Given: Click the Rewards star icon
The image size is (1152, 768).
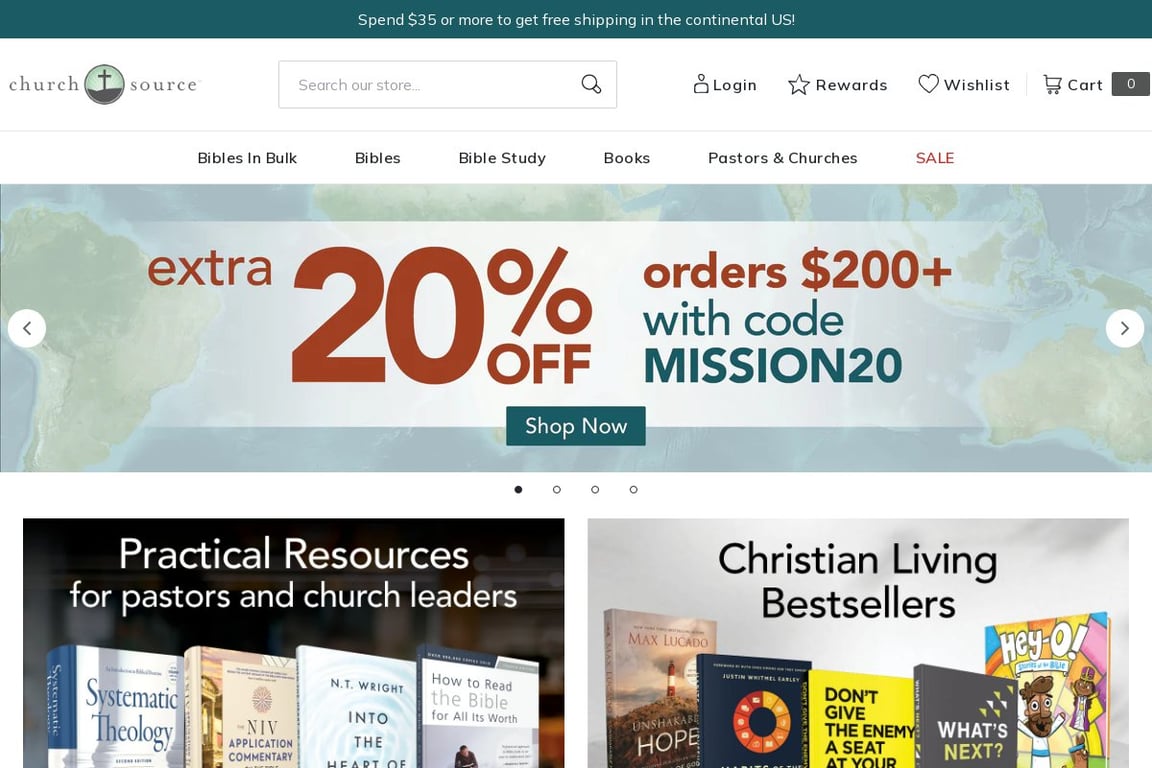Looking at the screenshot, I should click(799, 85).
